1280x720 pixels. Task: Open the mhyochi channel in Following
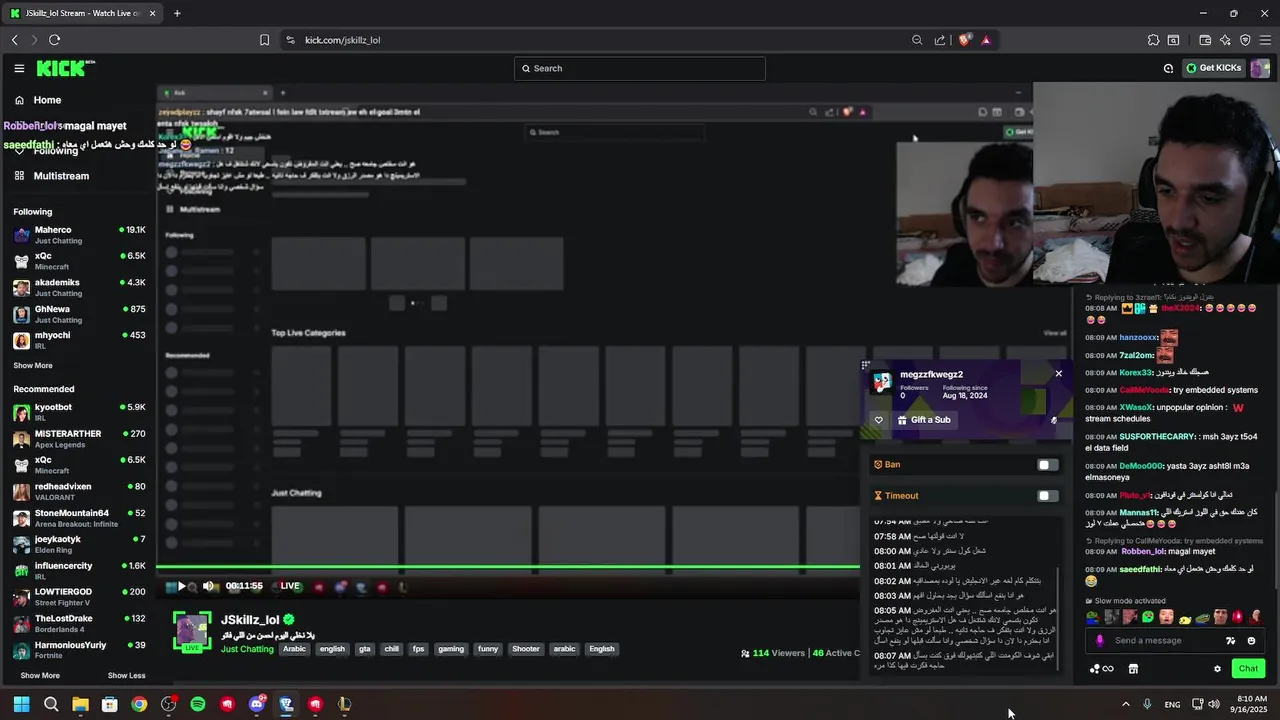(78, 341)
